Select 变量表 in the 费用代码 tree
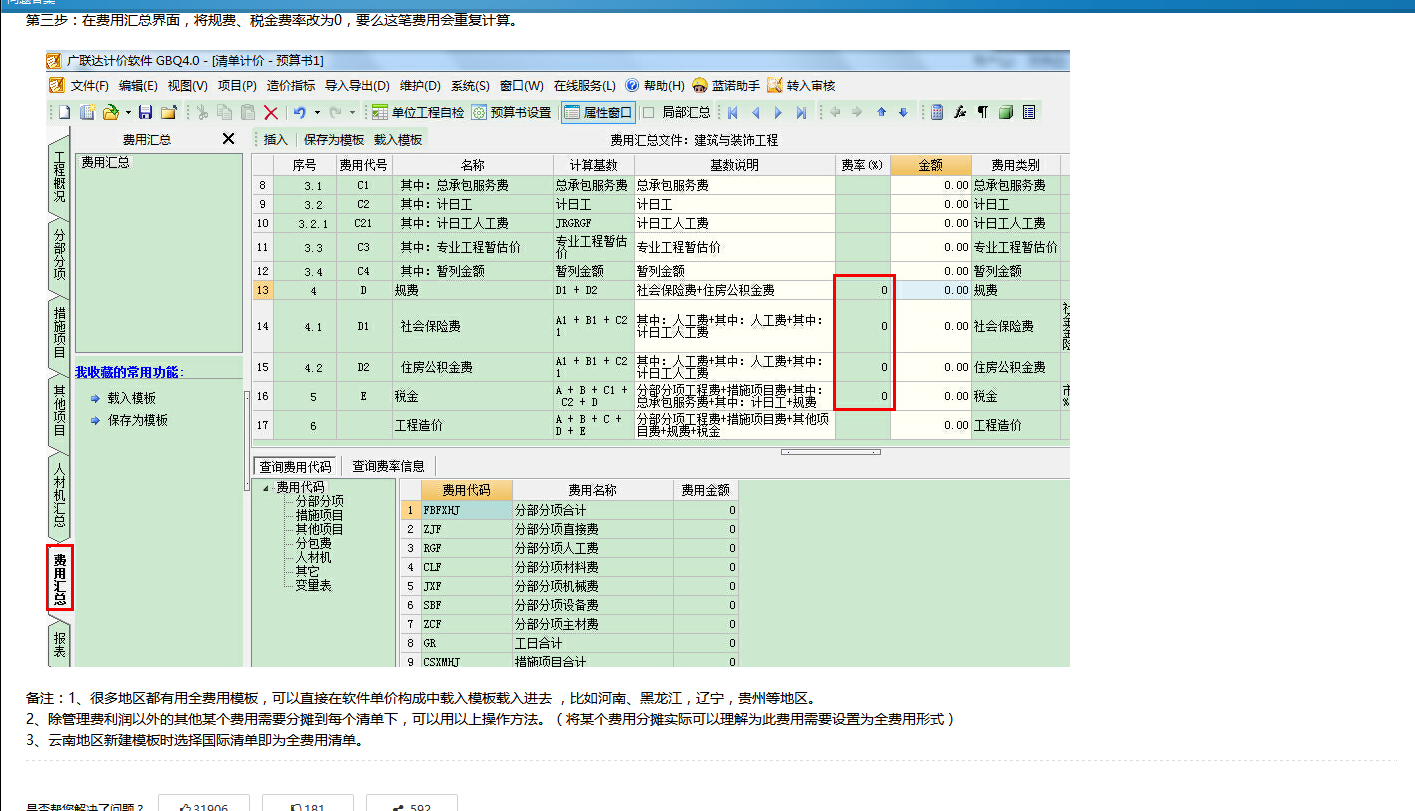The image size is (1415, 811). click(x=313, y=586)
